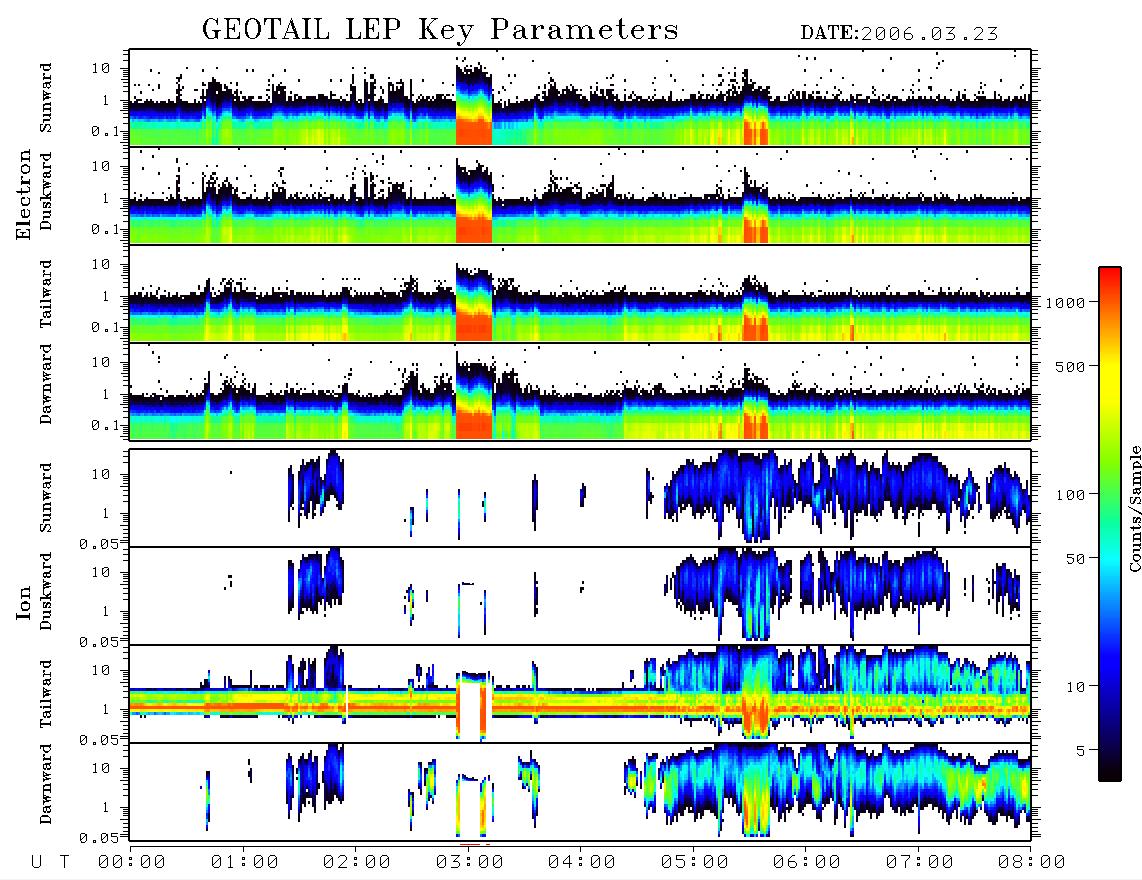
Task: Click the 03:00 time axis label
Action: (x=469, y=863)
